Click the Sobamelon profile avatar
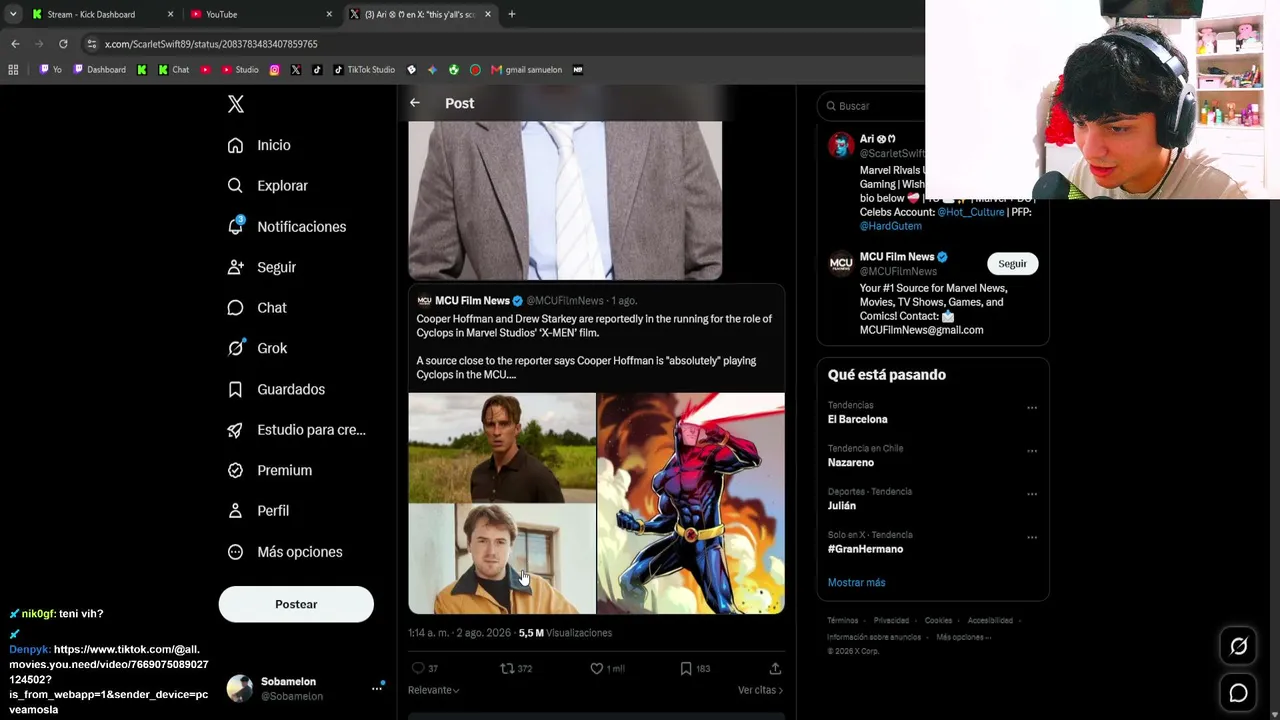Viewport: 1280px width, 720px height. click(240, 688)
